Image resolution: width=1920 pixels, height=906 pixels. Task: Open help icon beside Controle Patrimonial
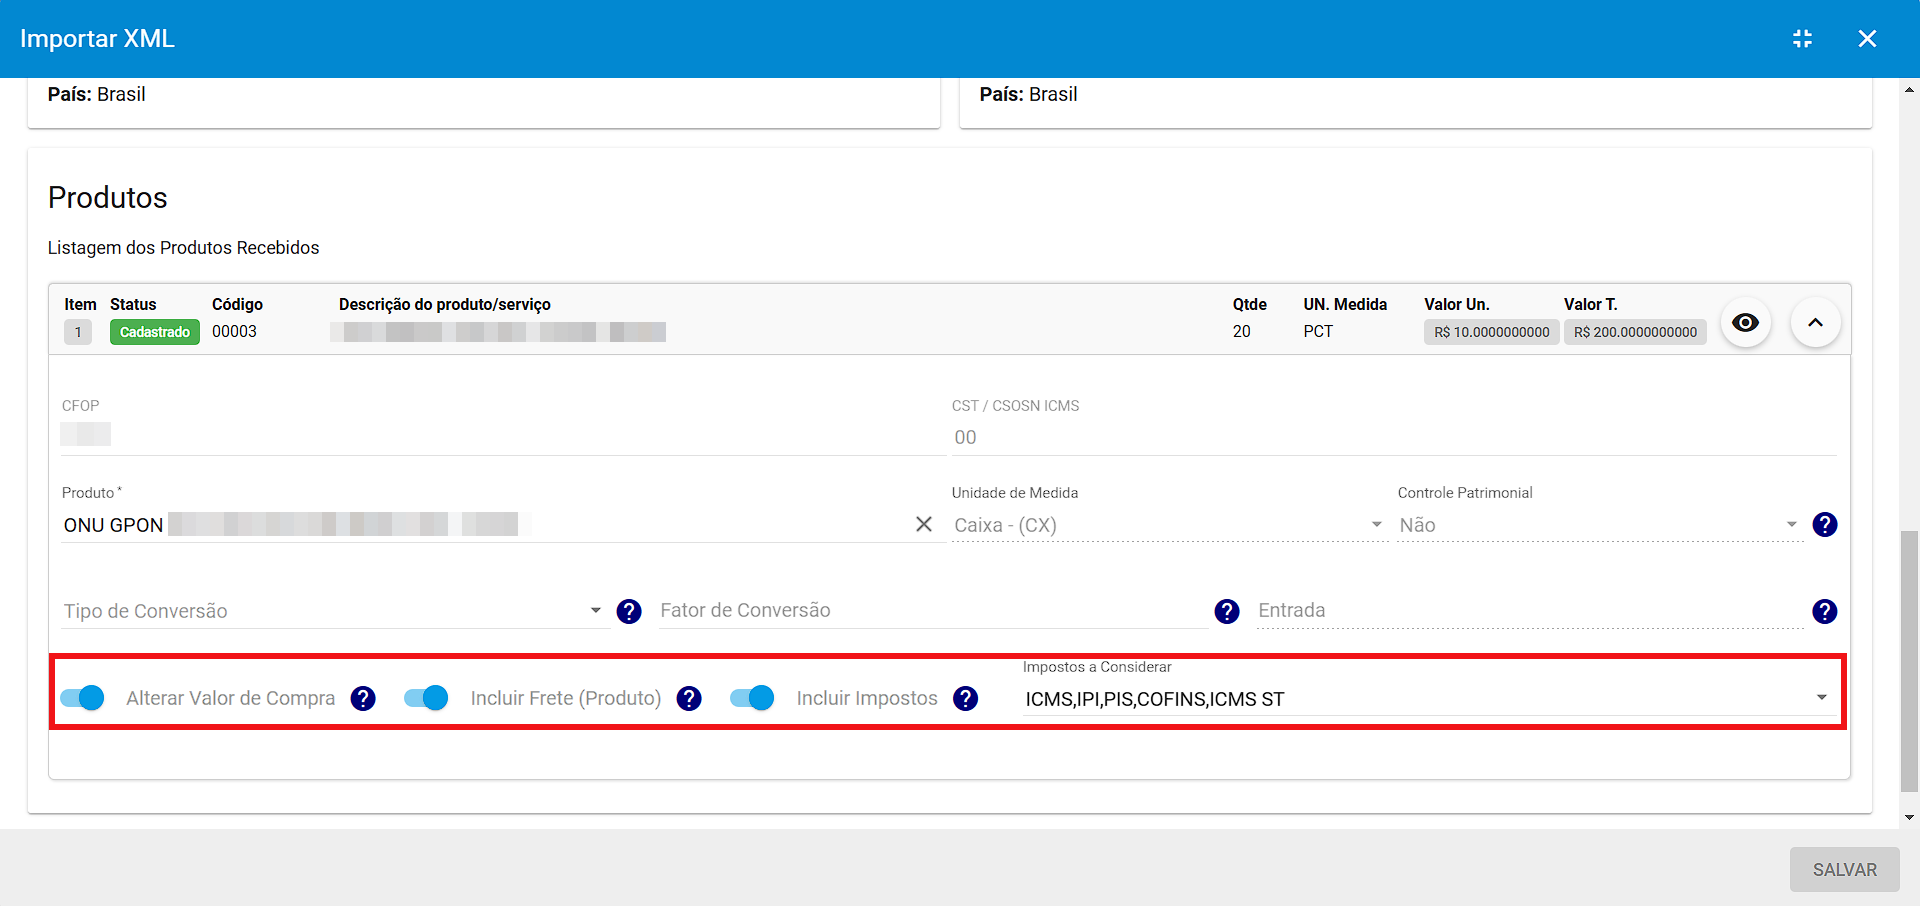[x=1824, y=524]
